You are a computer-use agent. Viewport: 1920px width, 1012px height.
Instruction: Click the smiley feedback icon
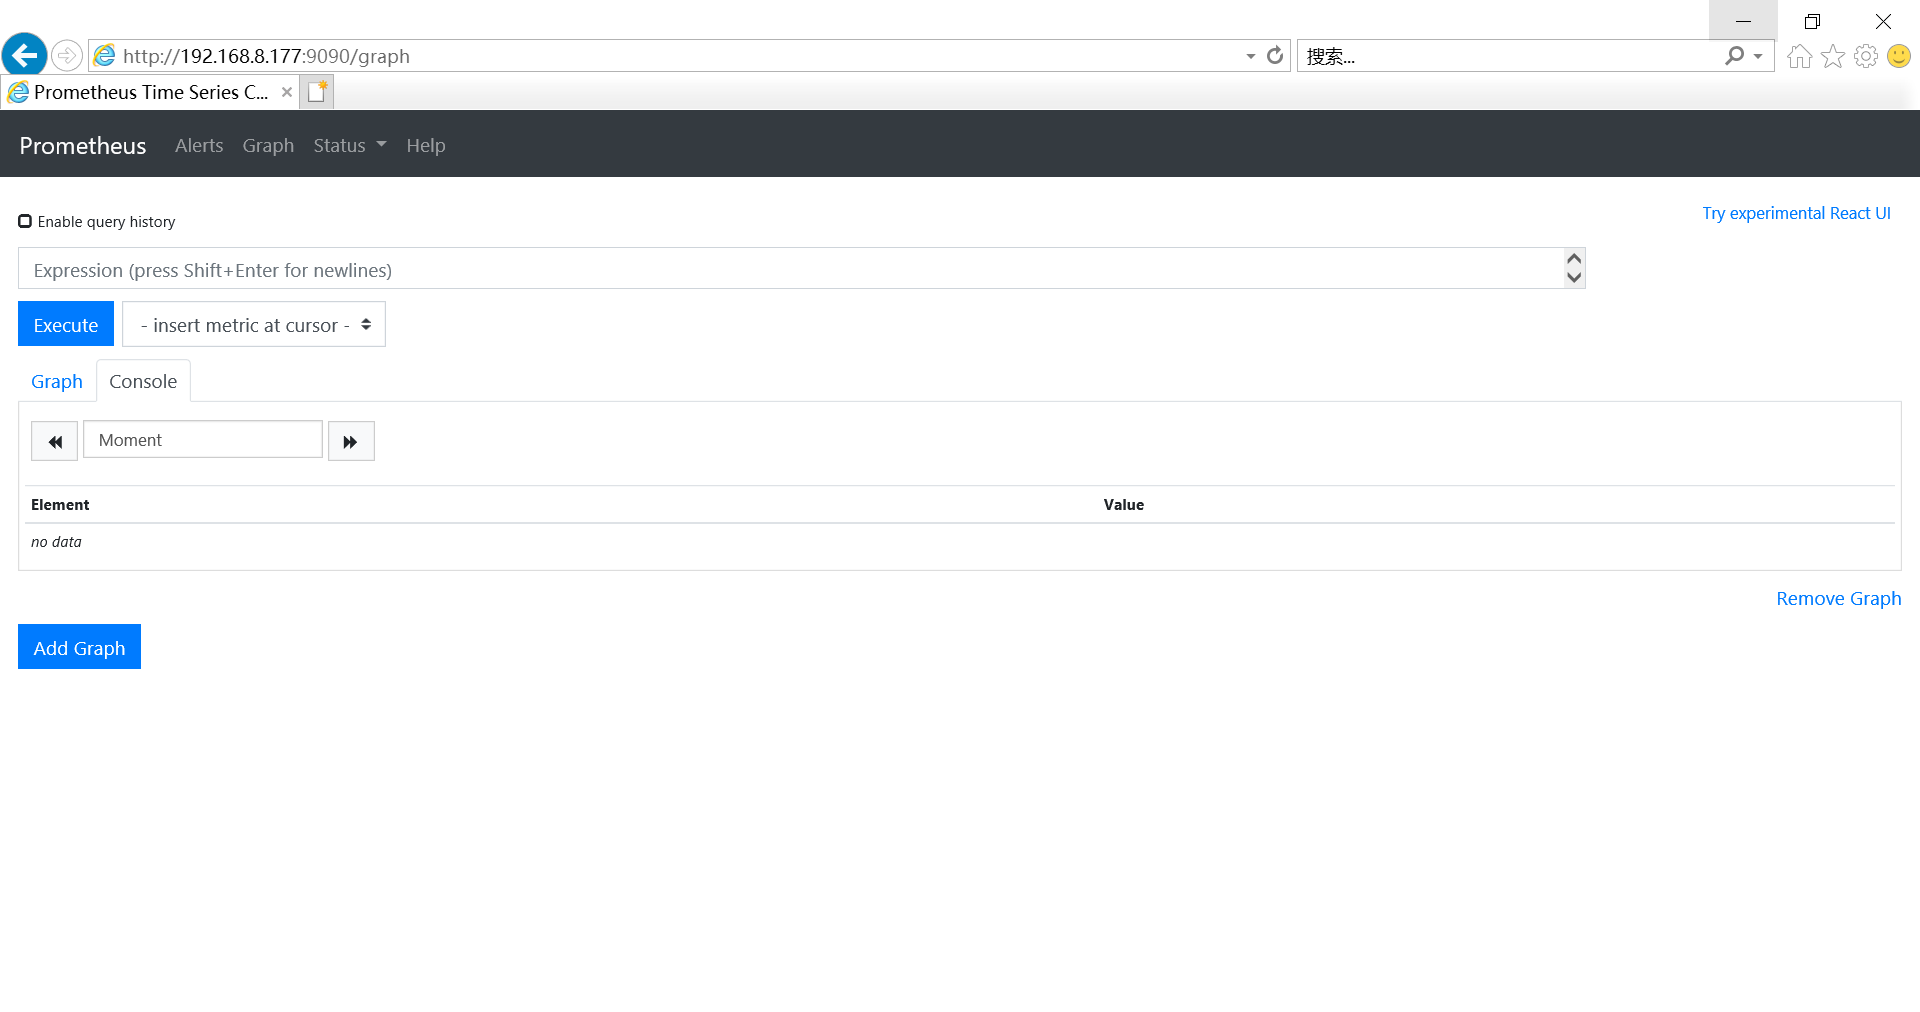1899,56
